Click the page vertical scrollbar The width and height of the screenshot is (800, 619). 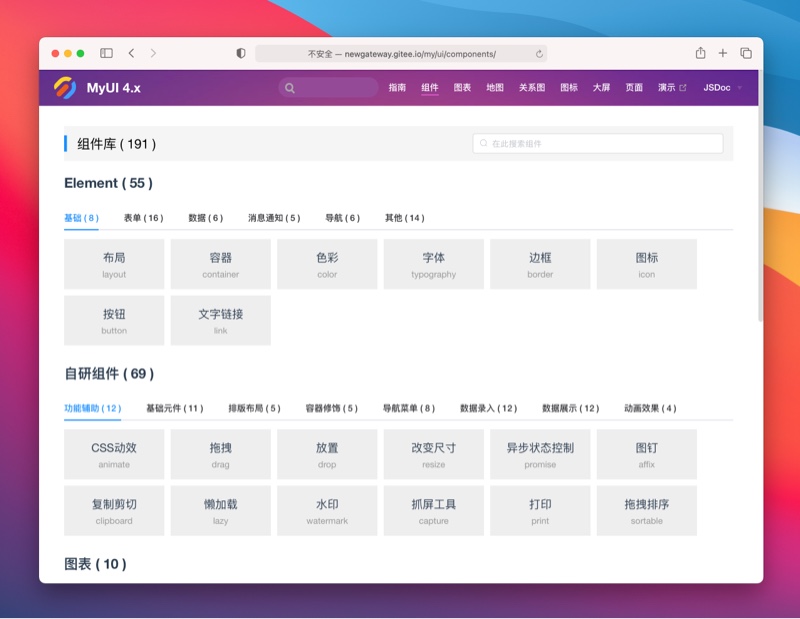pyautogui.click(x=760, y=196)
